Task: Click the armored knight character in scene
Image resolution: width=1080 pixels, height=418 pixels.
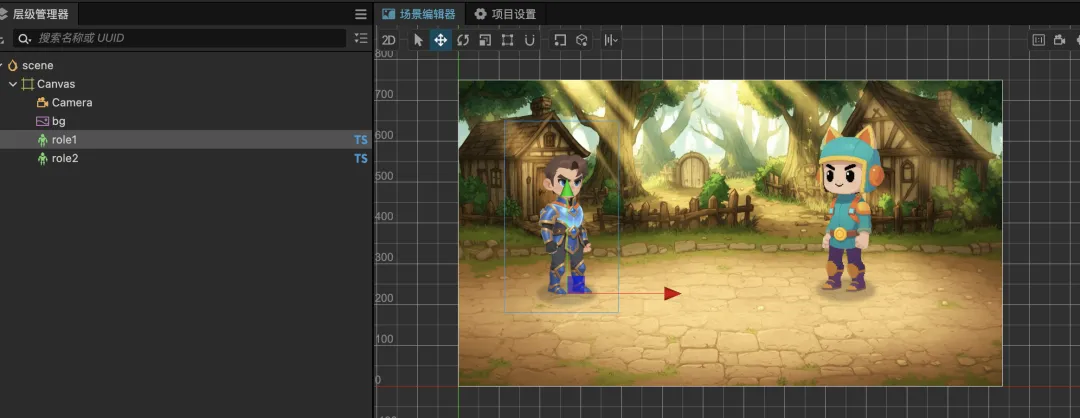Action: pyautogui.click(x=566, y=226)
